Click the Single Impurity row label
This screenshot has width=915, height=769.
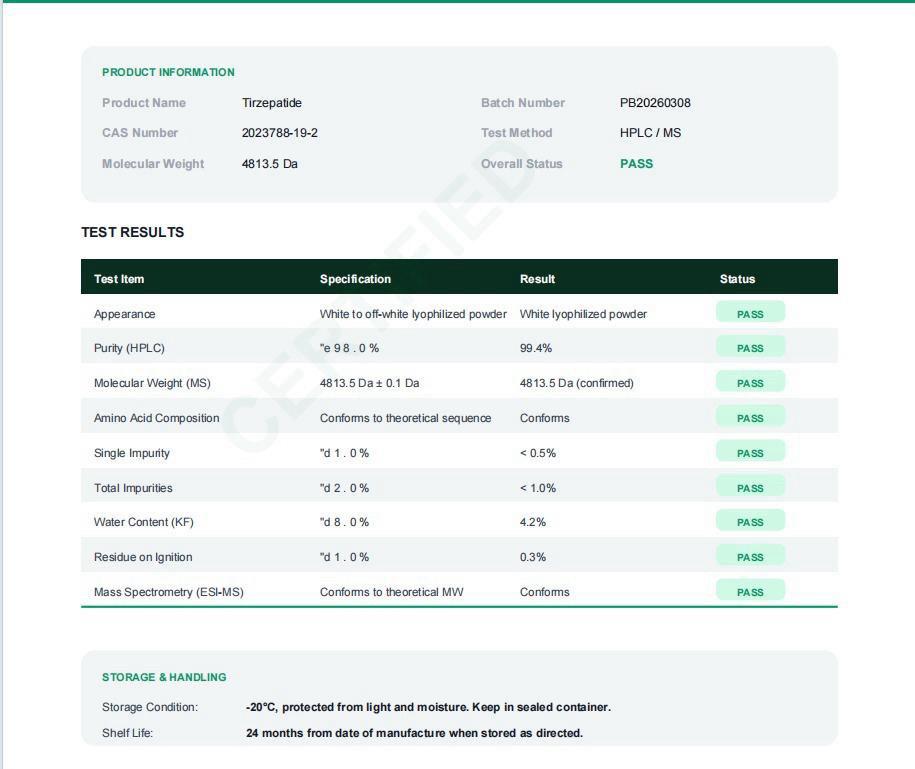[x=132, y=453]
